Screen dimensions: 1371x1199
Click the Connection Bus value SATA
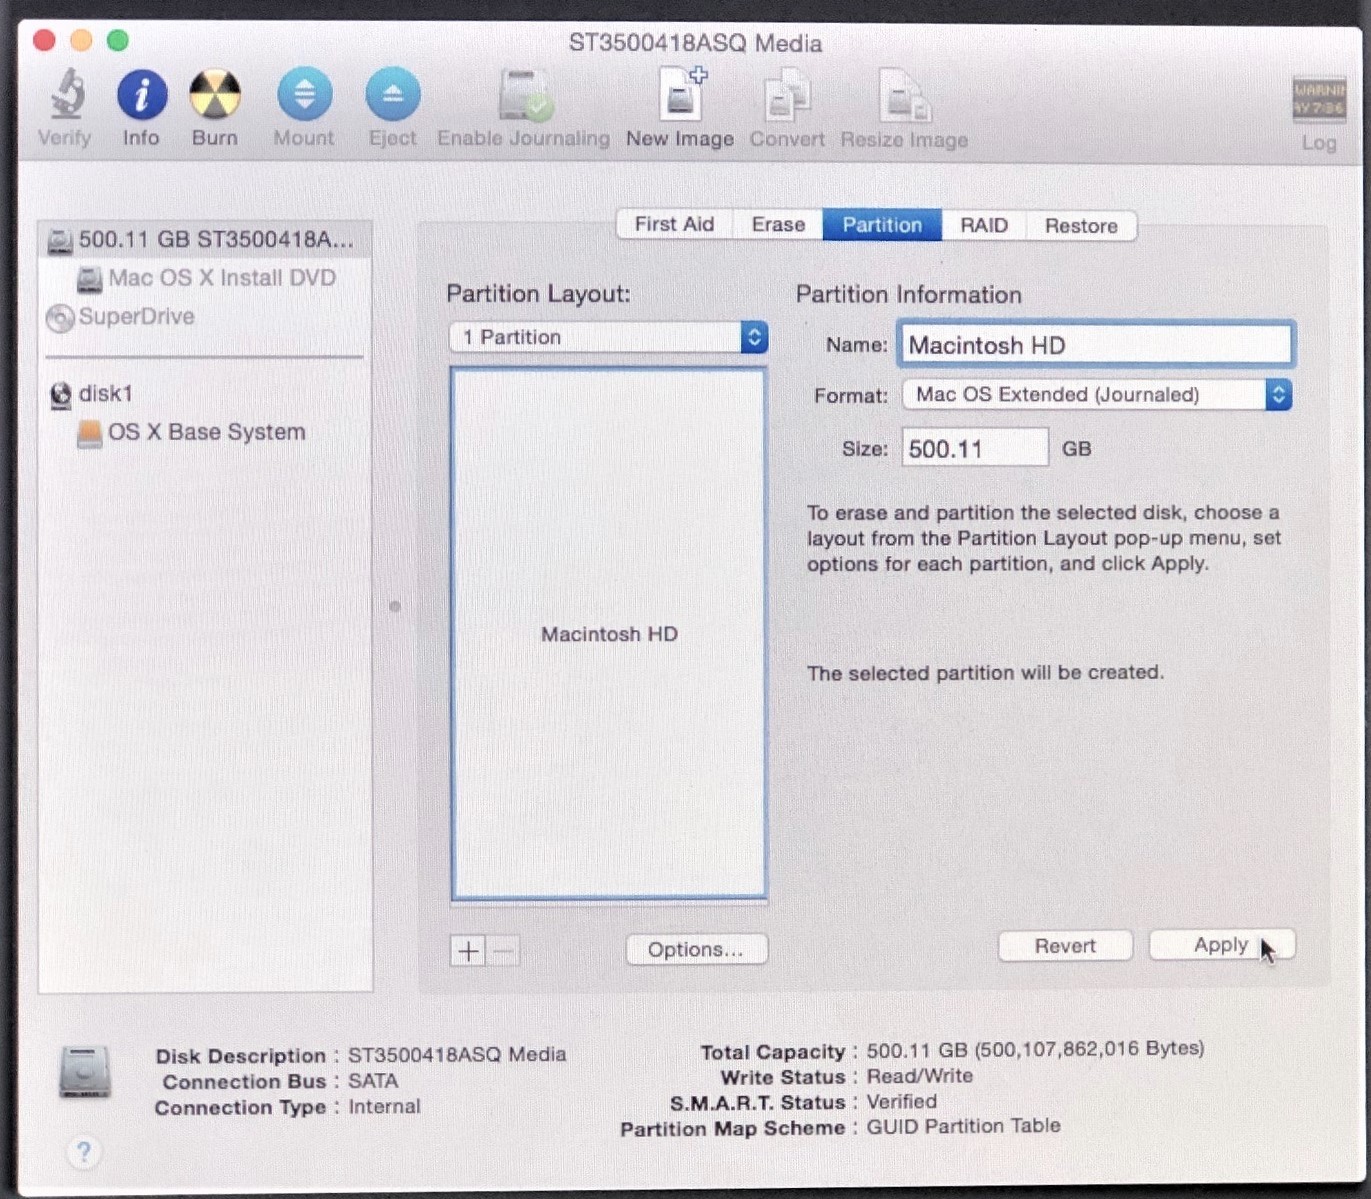[x=373, y=1081]
